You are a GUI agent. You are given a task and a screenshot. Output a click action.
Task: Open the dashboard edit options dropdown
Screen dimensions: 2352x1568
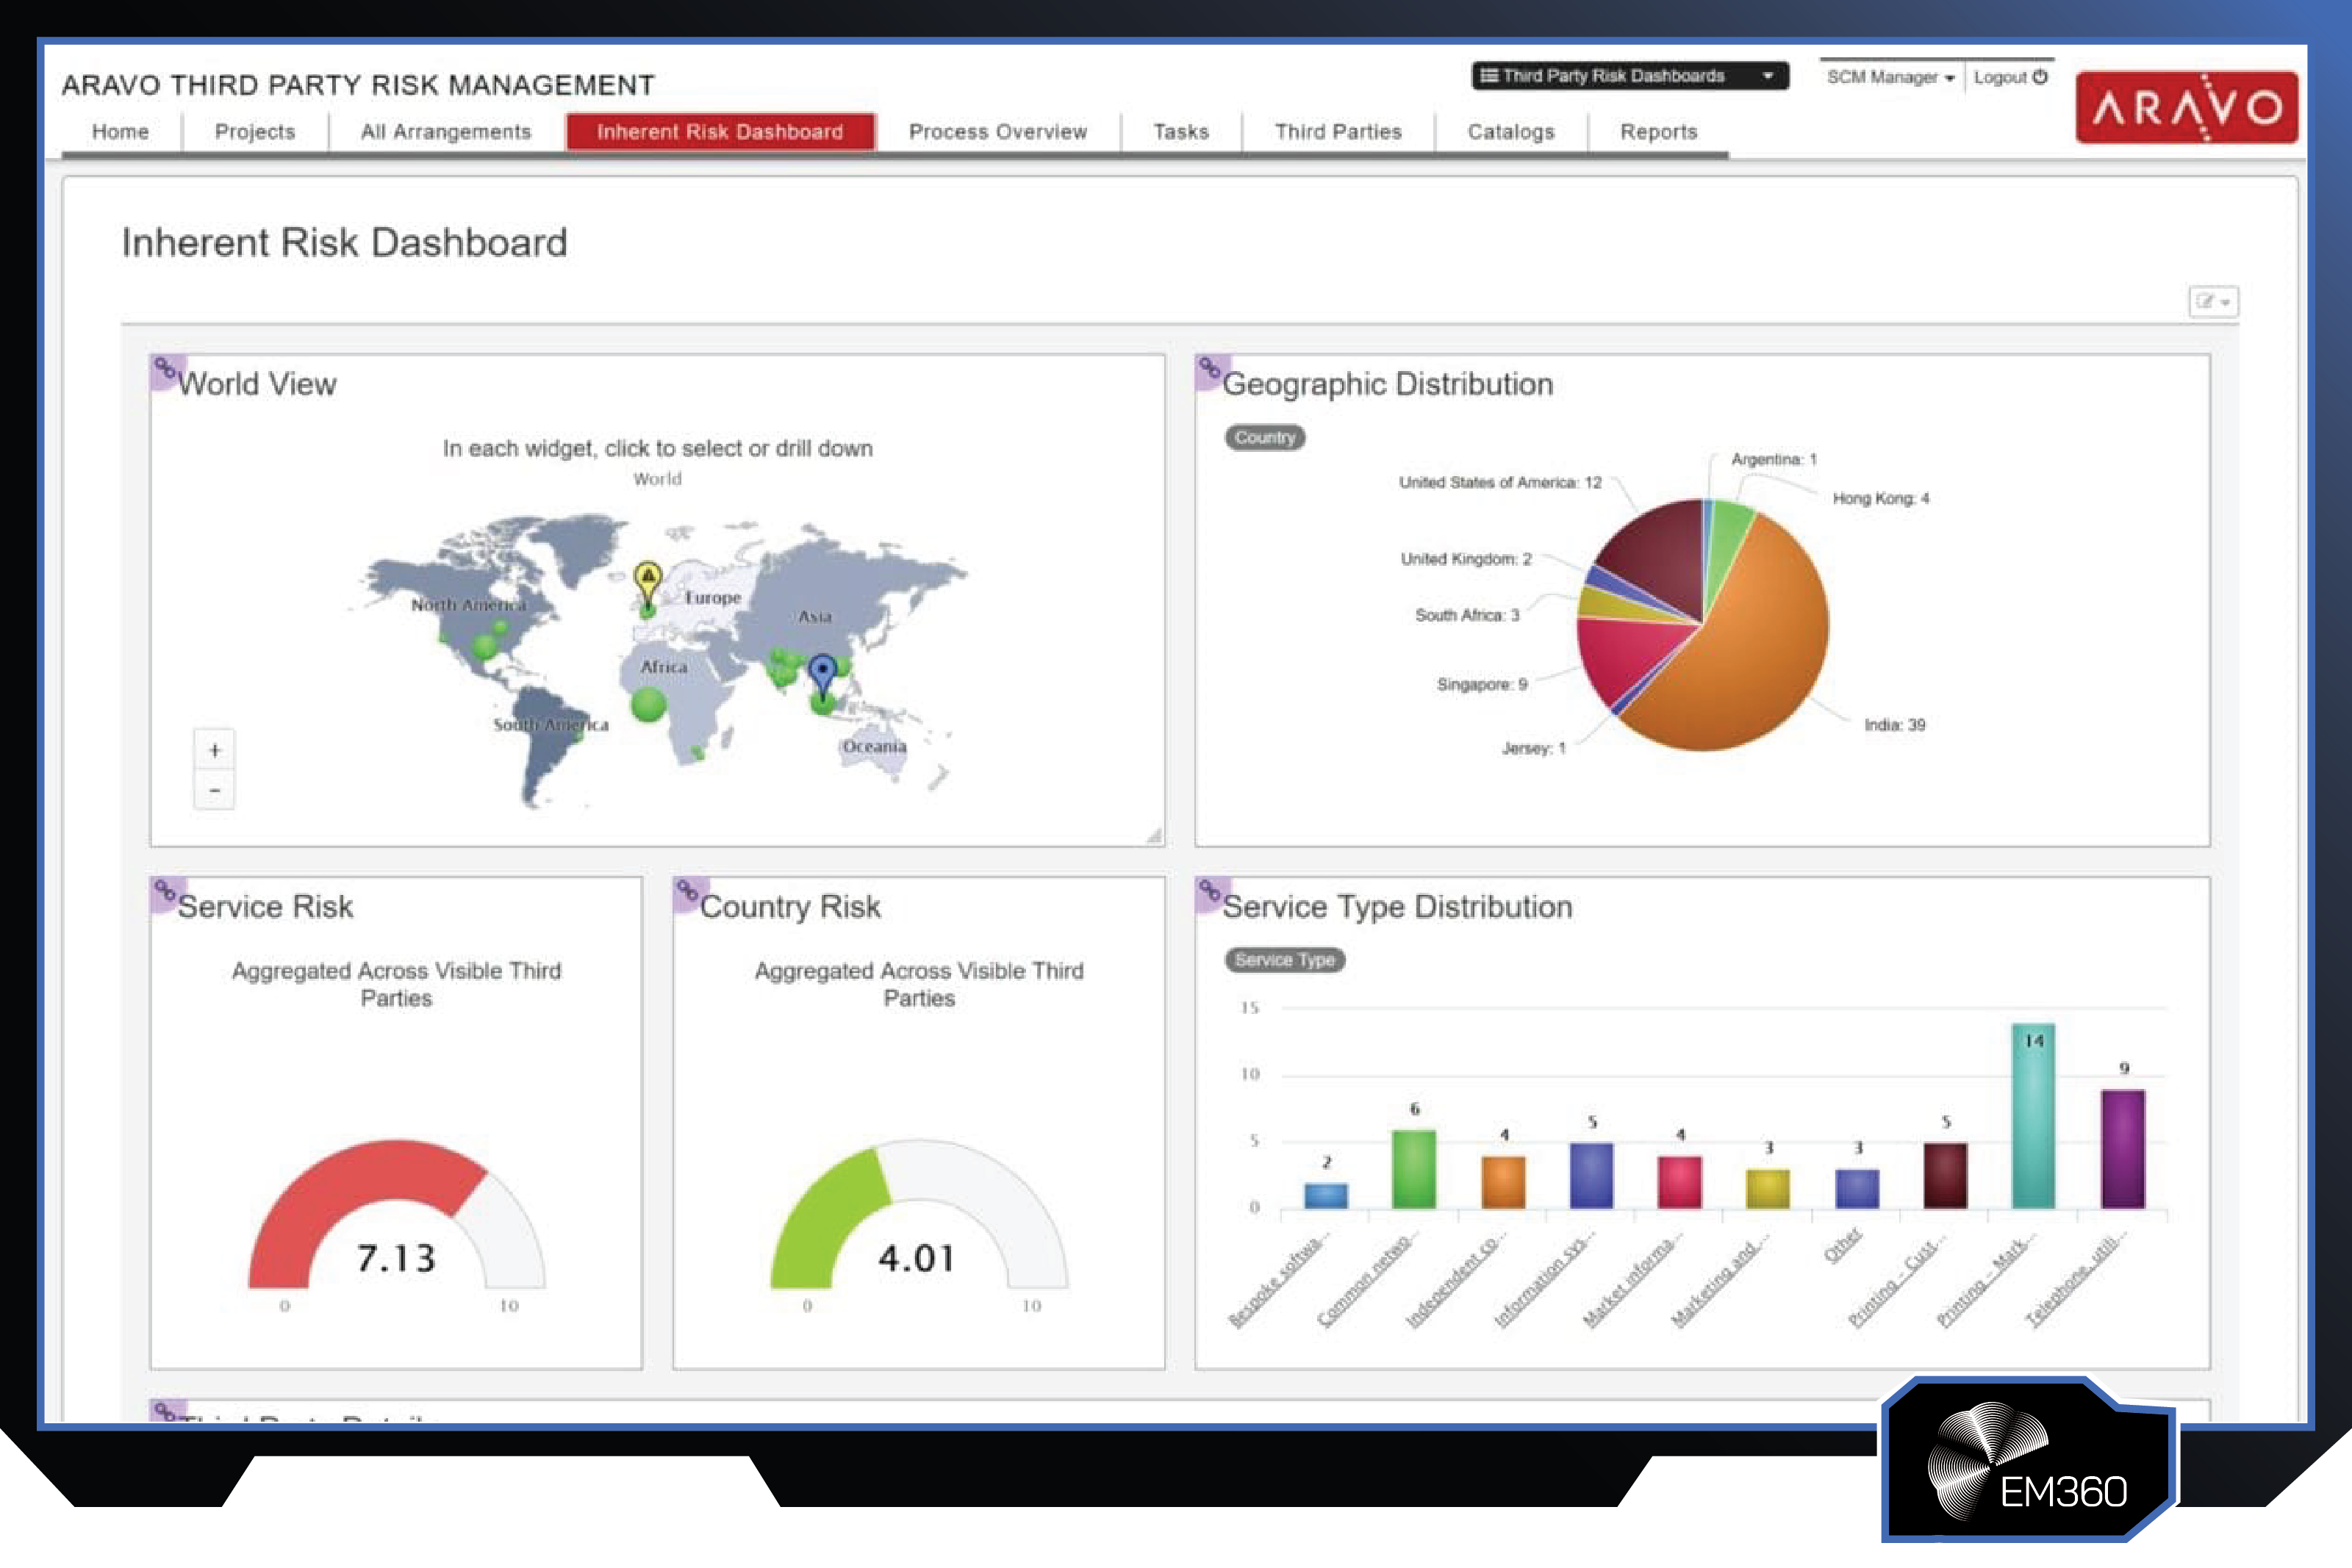pos(2213,301)
